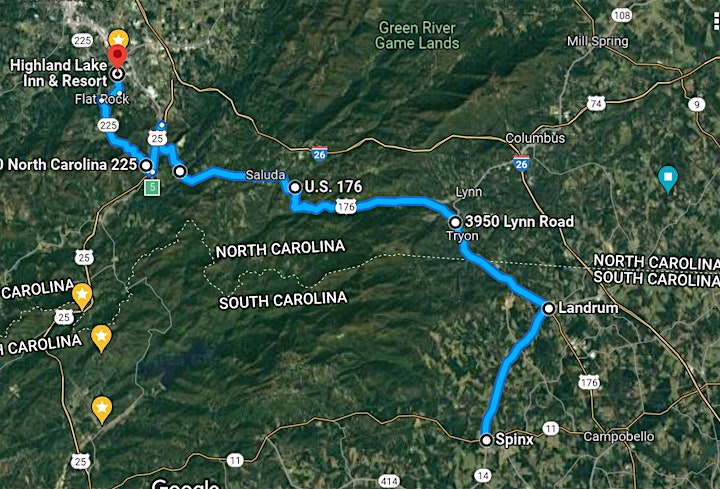720x489 pixels.
Task: Click the US 176 shield on blue route
Action: coord(346,207)
